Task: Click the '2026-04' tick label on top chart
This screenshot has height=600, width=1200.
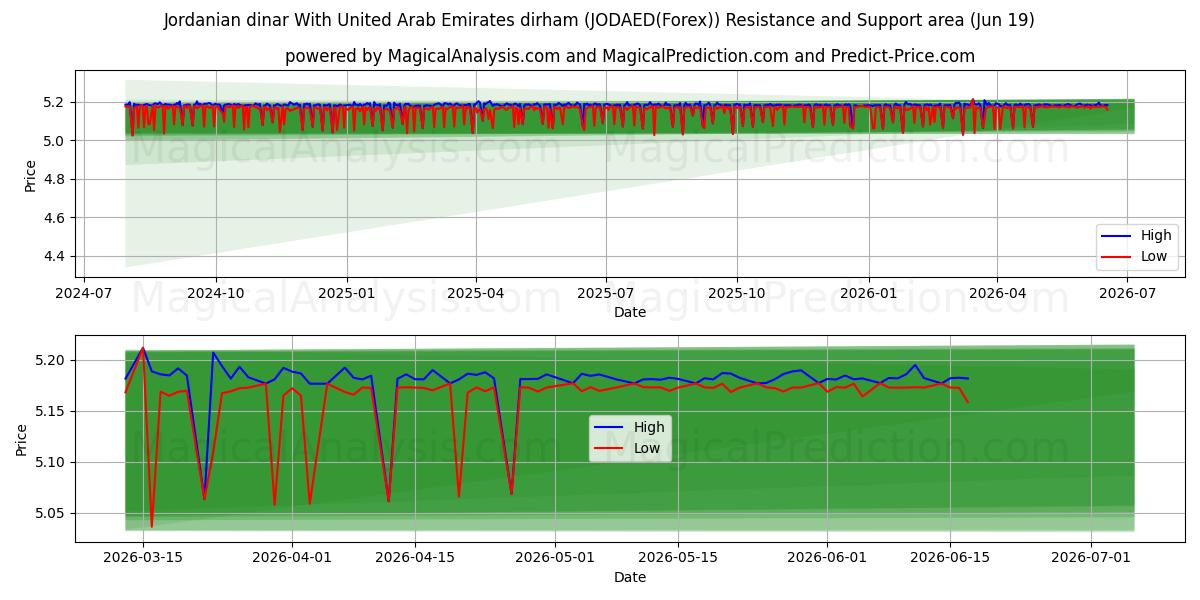Action: pos(997,294)
